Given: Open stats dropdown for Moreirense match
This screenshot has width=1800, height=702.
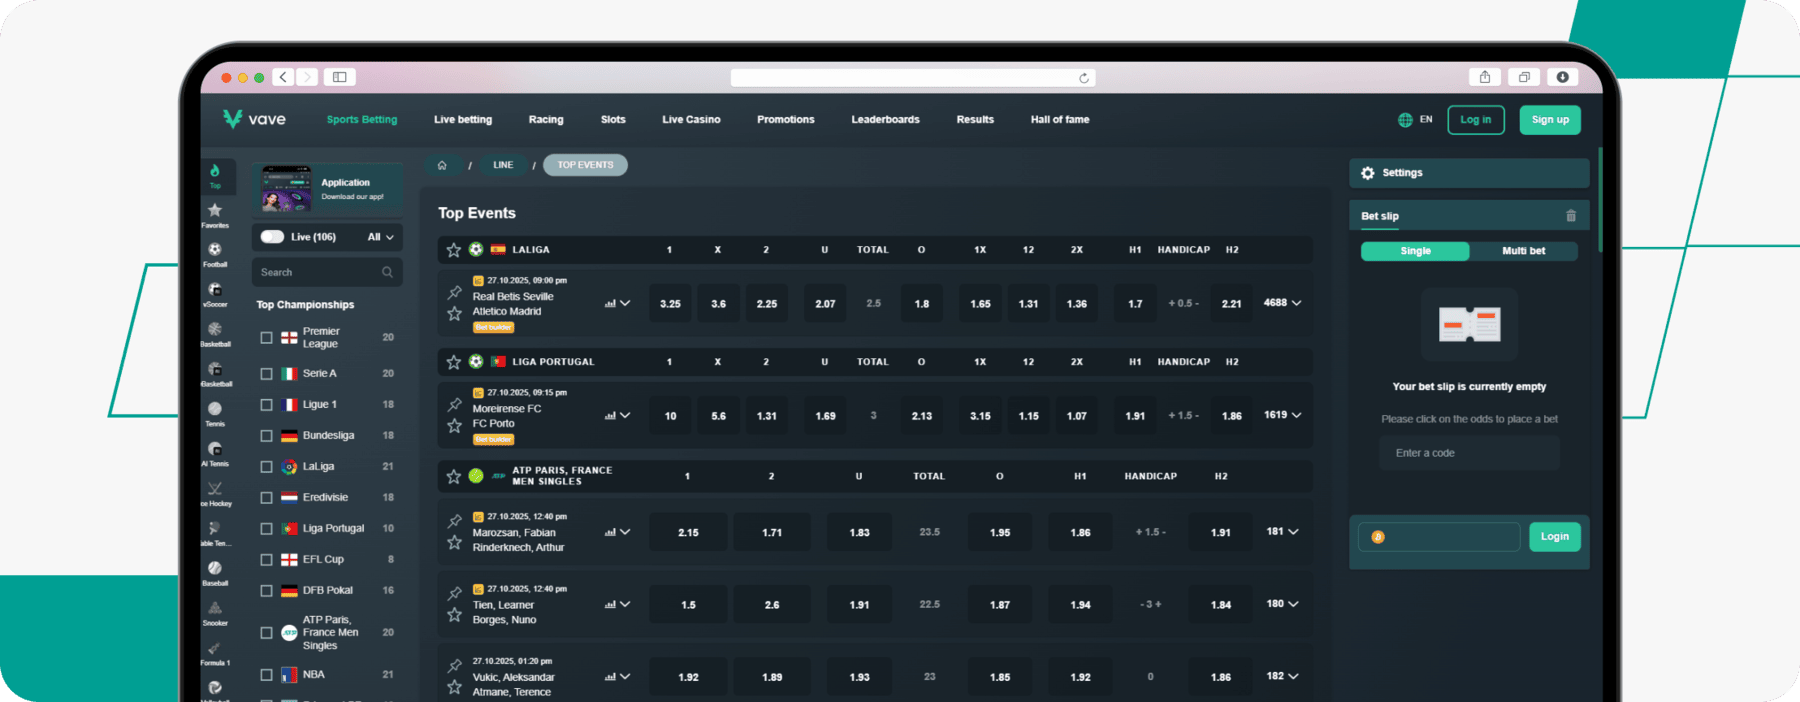Looking at the screenshot, I should (617, 415).
